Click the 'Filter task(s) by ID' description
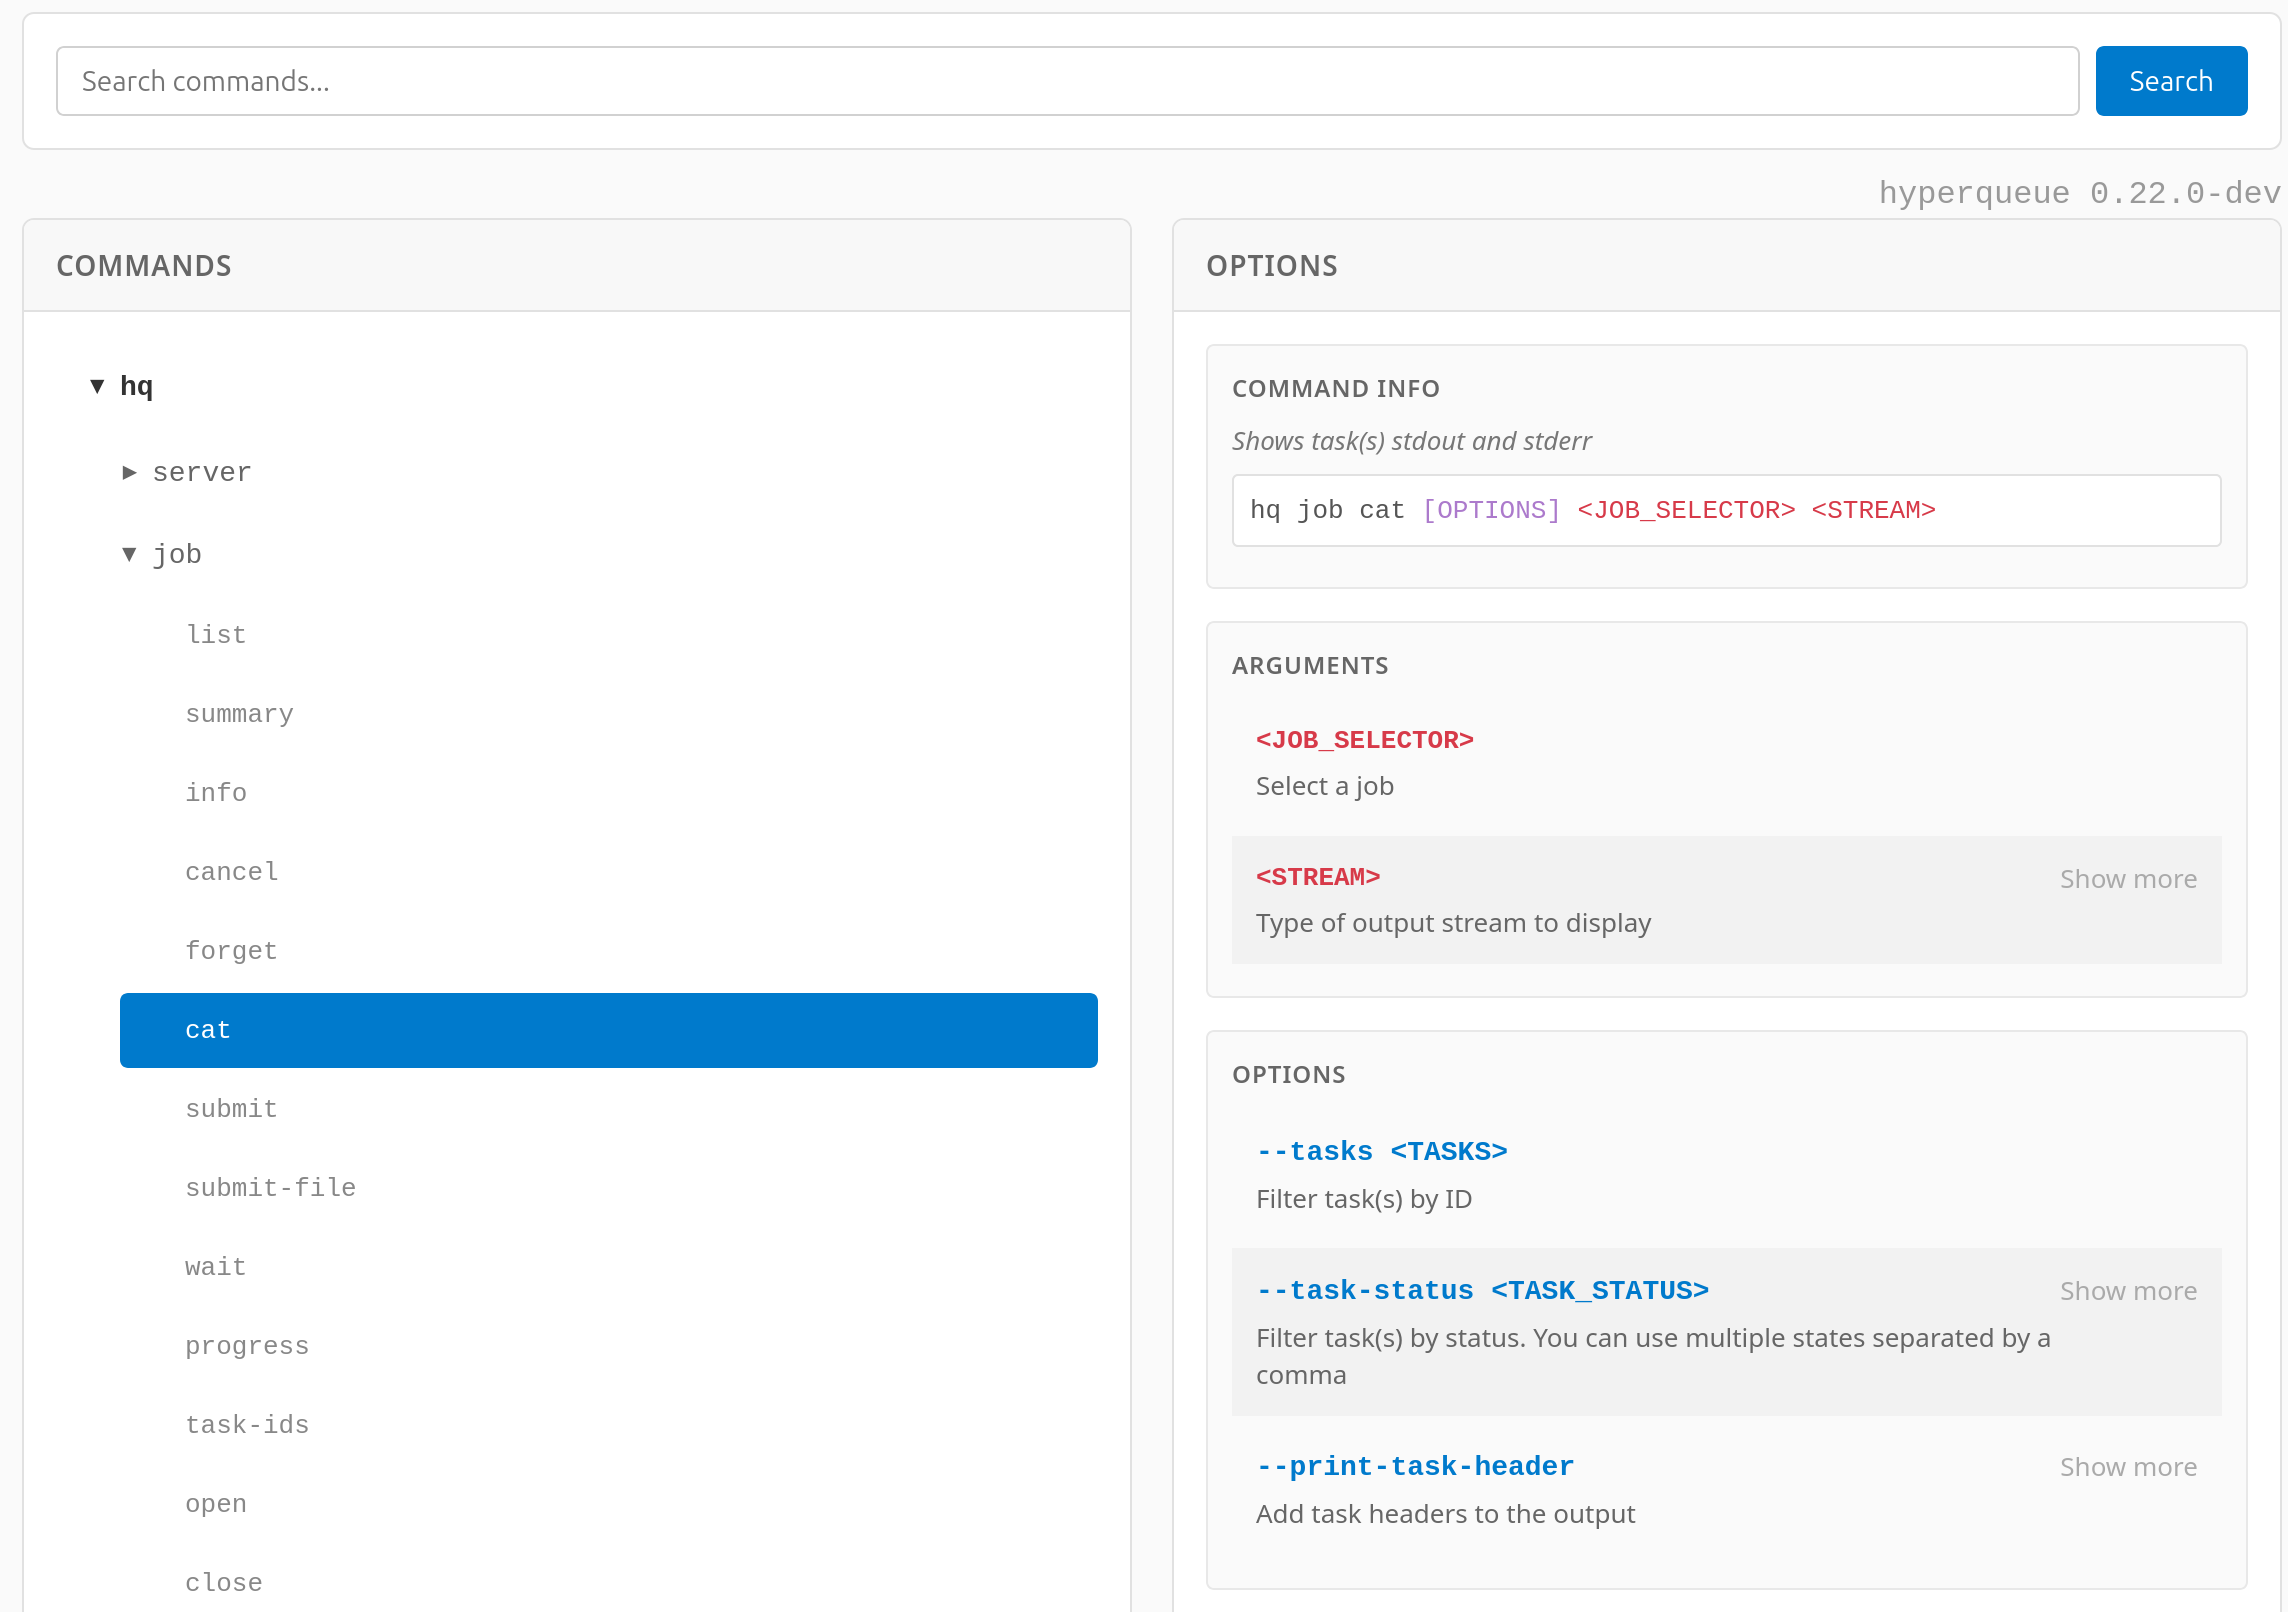Image resolution: width=2288 pixels, height=1612 pixels. tap(1364, 1199)
